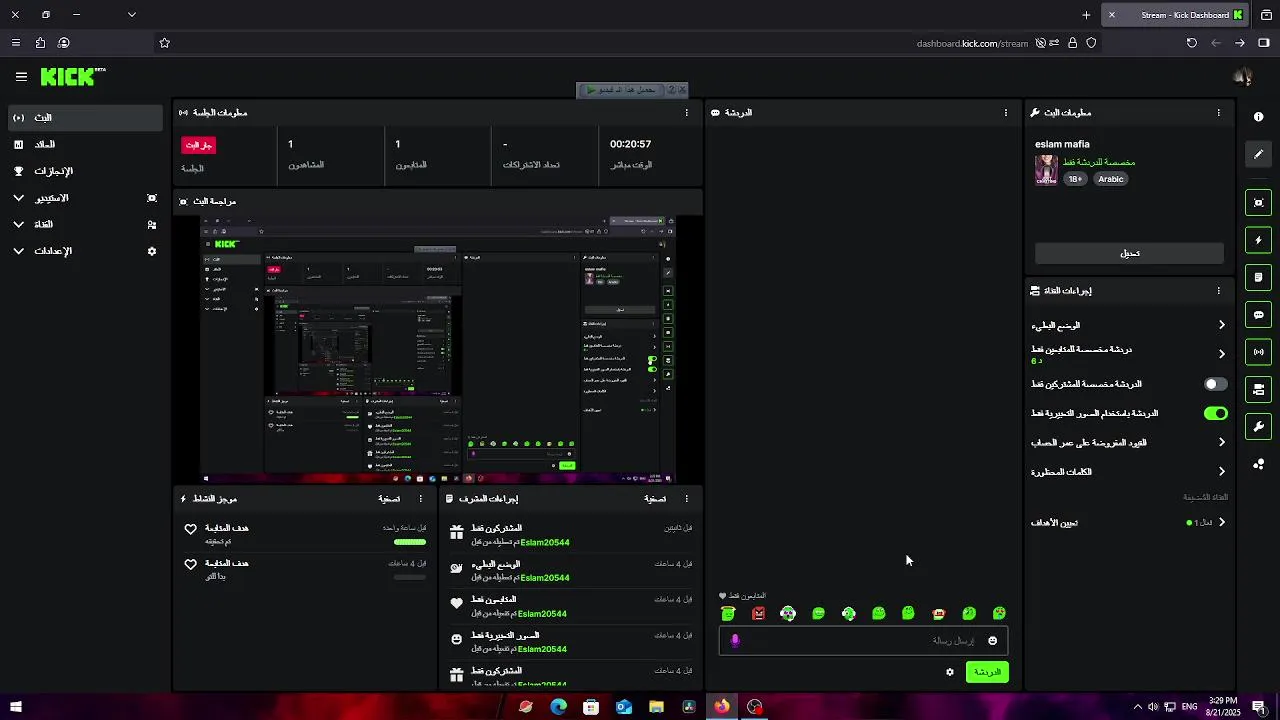Open the Kick hamburger menu

tap(21, 76)
